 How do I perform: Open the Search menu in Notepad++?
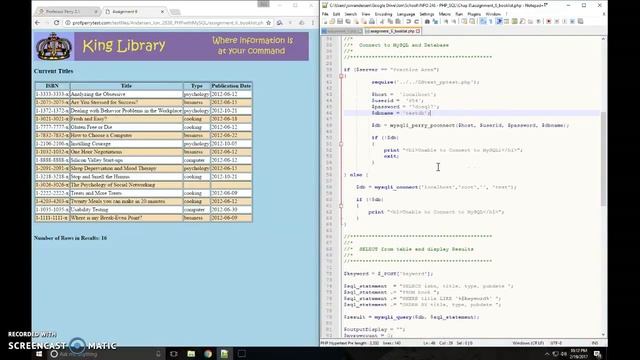click(351, 14)
